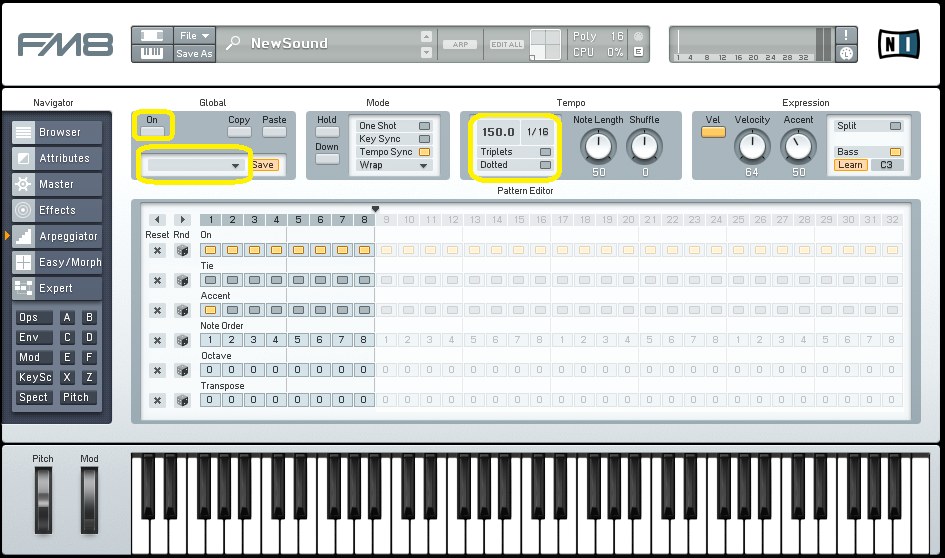Click the Copy button in Global
The width and height of the screenshot is (945, 558).
tap(239, 132)
